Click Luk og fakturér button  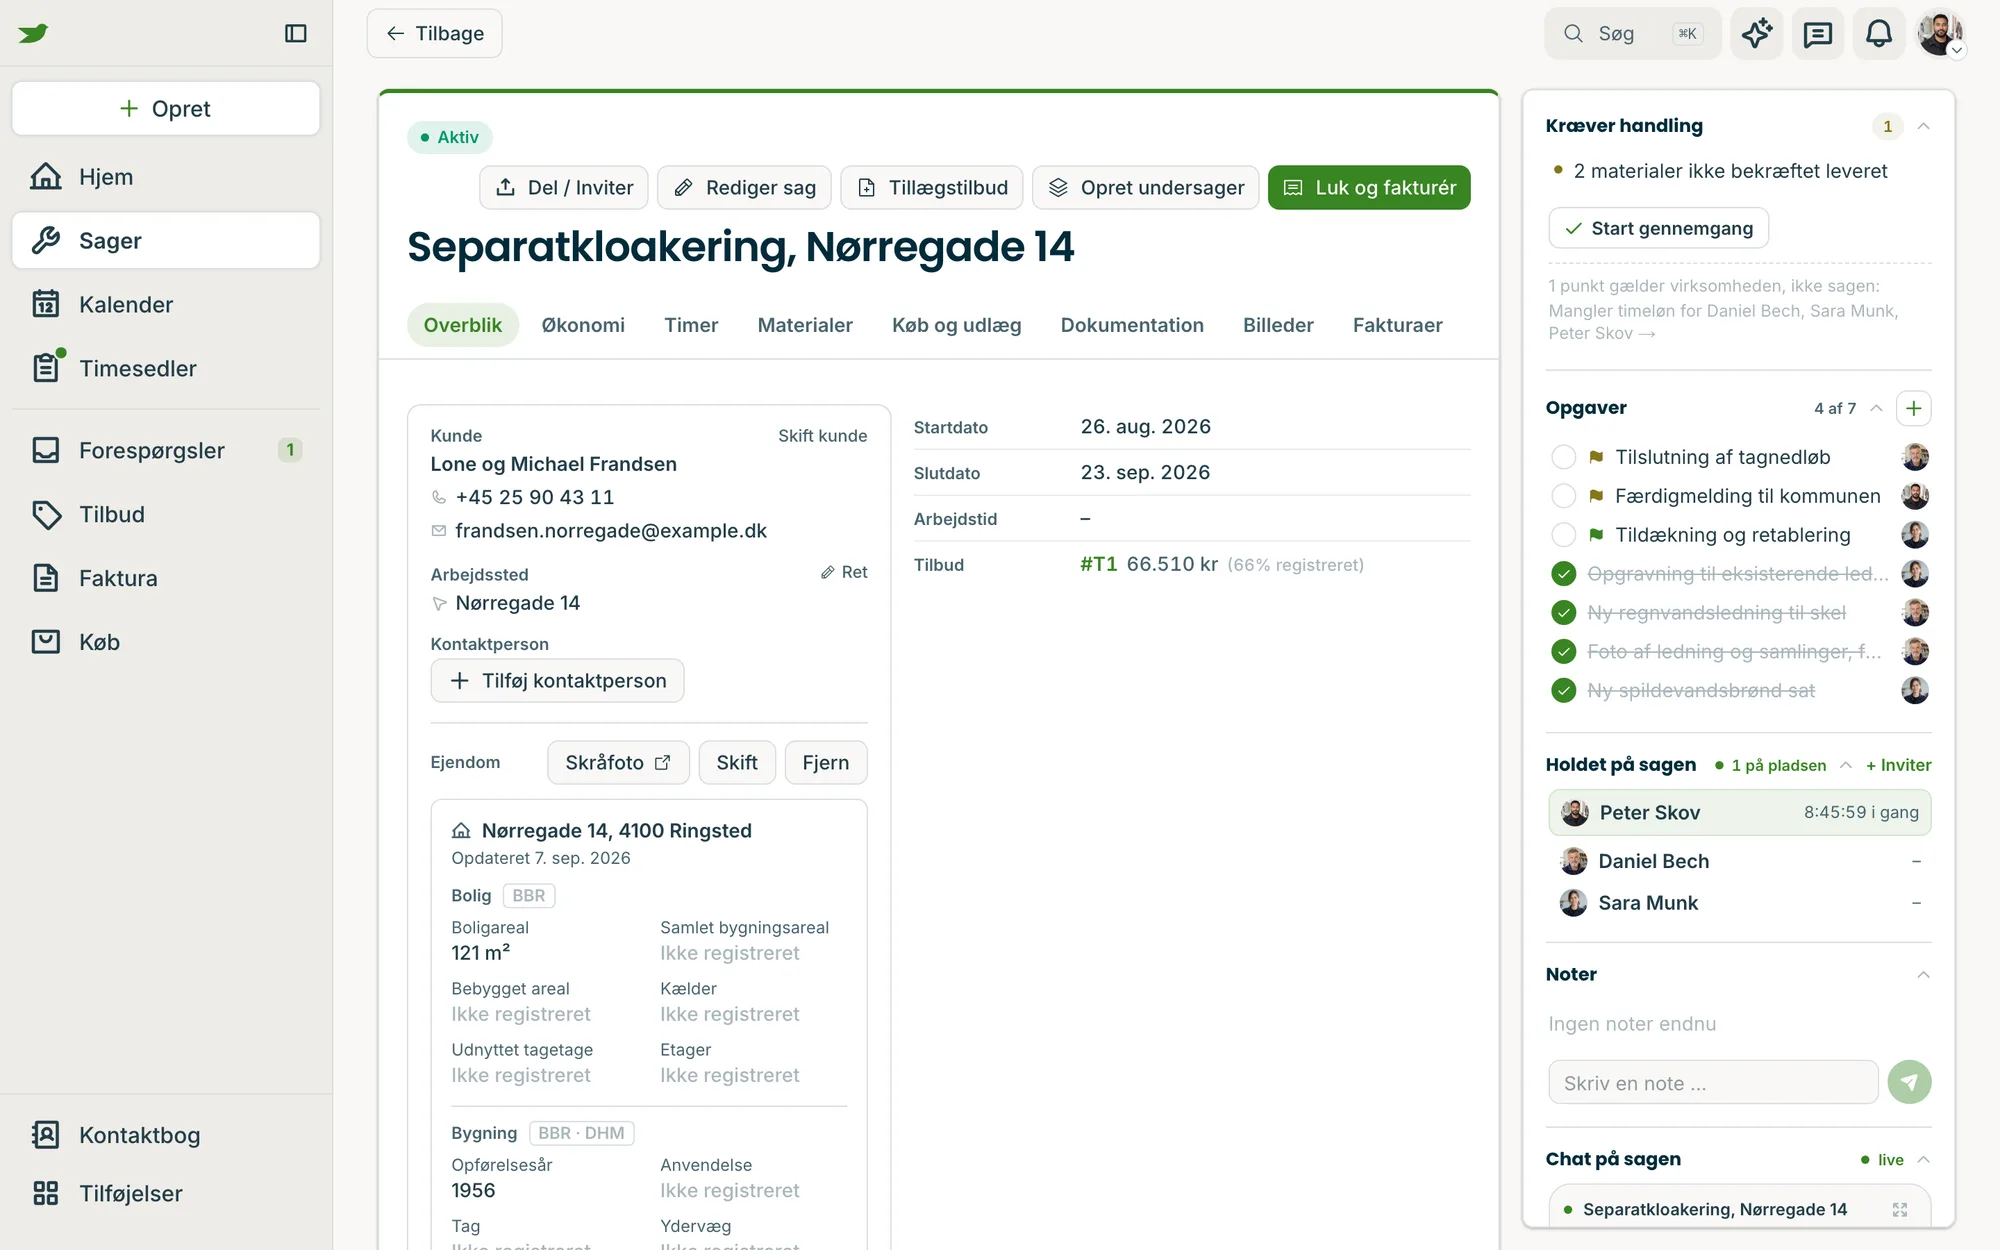1369,188
